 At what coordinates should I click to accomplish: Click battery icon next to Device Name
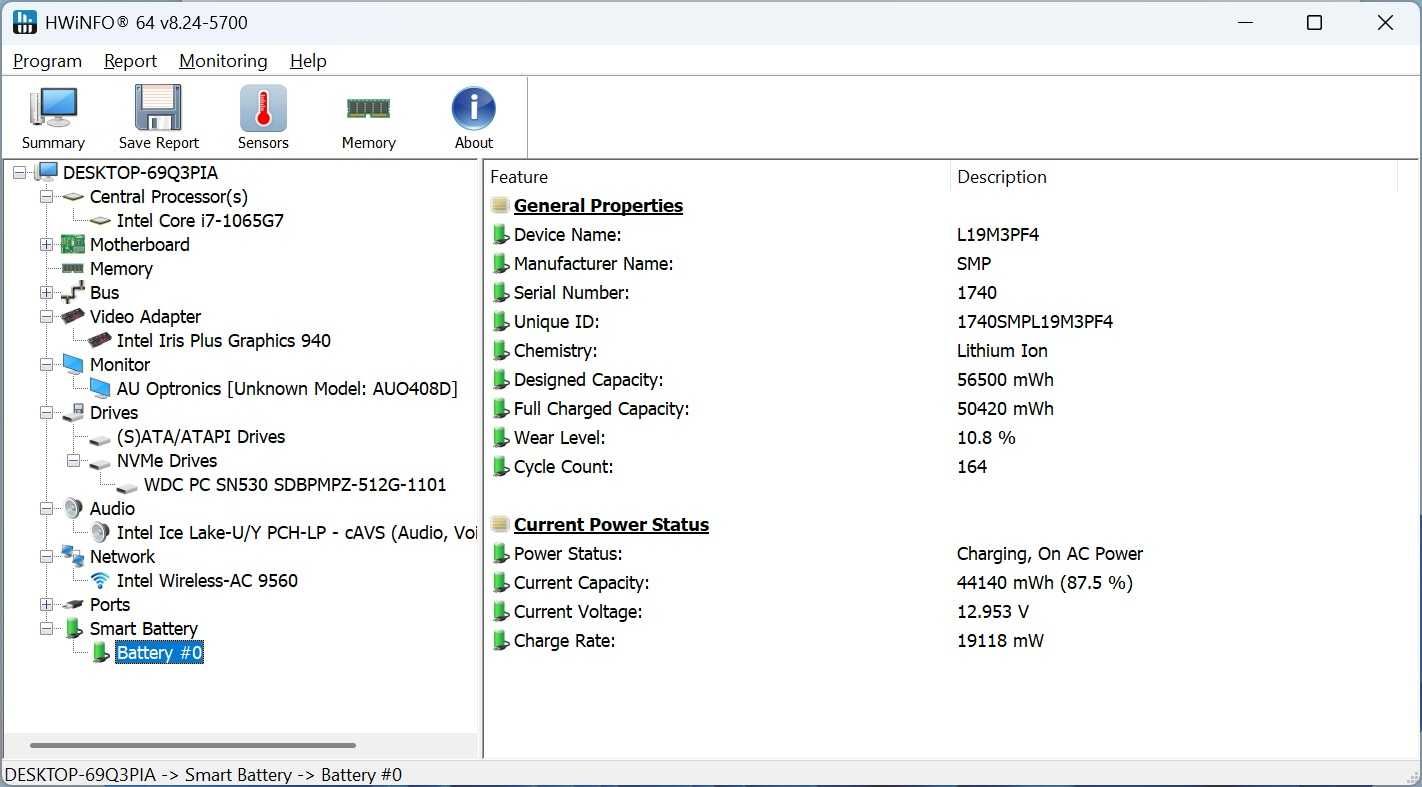click(x=501, y=235)
